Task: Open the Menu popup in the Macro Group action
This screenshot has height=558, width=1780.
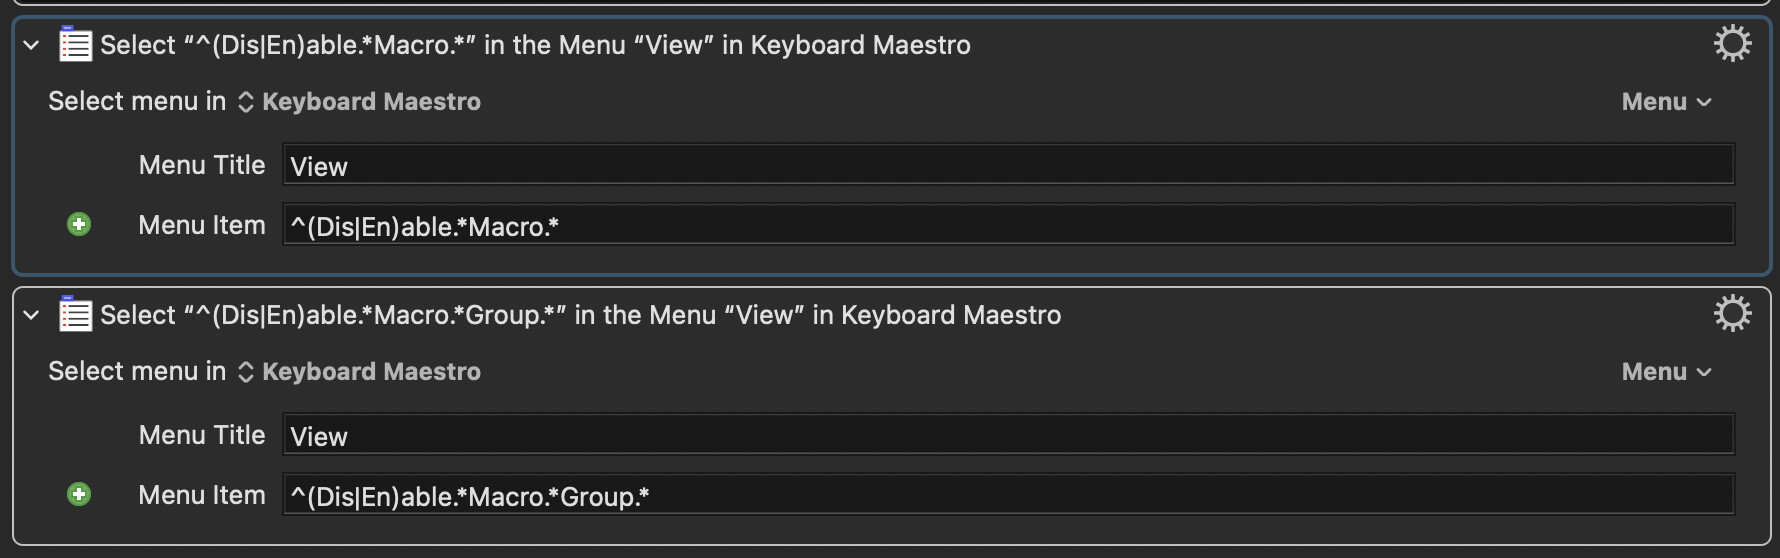Action: coord(1666,372)
